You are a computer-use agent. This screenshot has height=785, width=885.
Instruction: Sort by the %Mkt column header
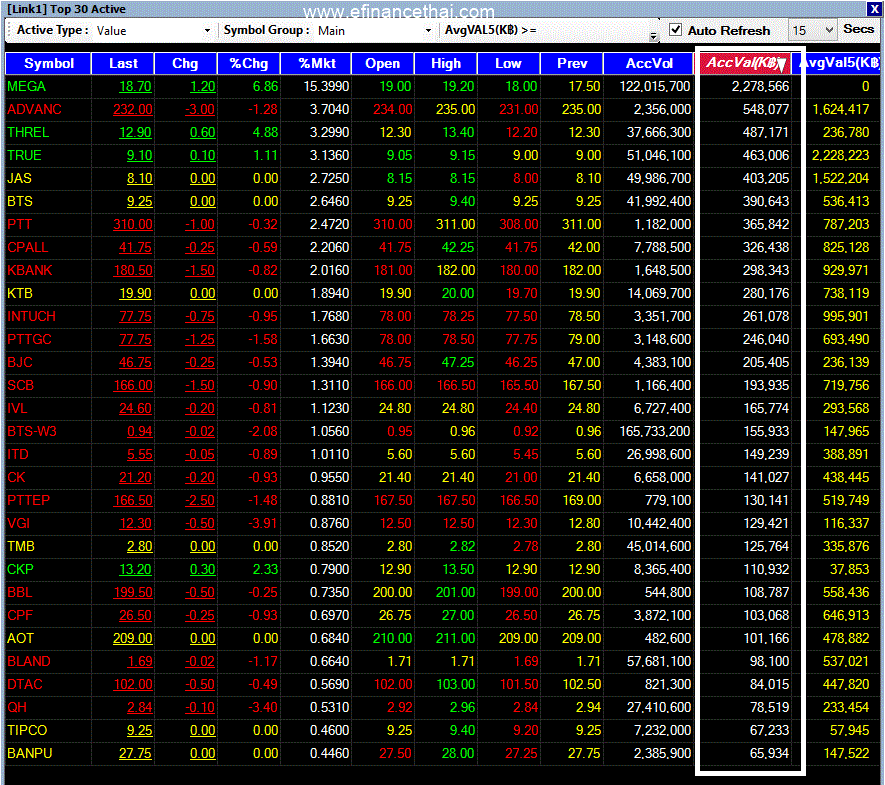pos(317,63)
